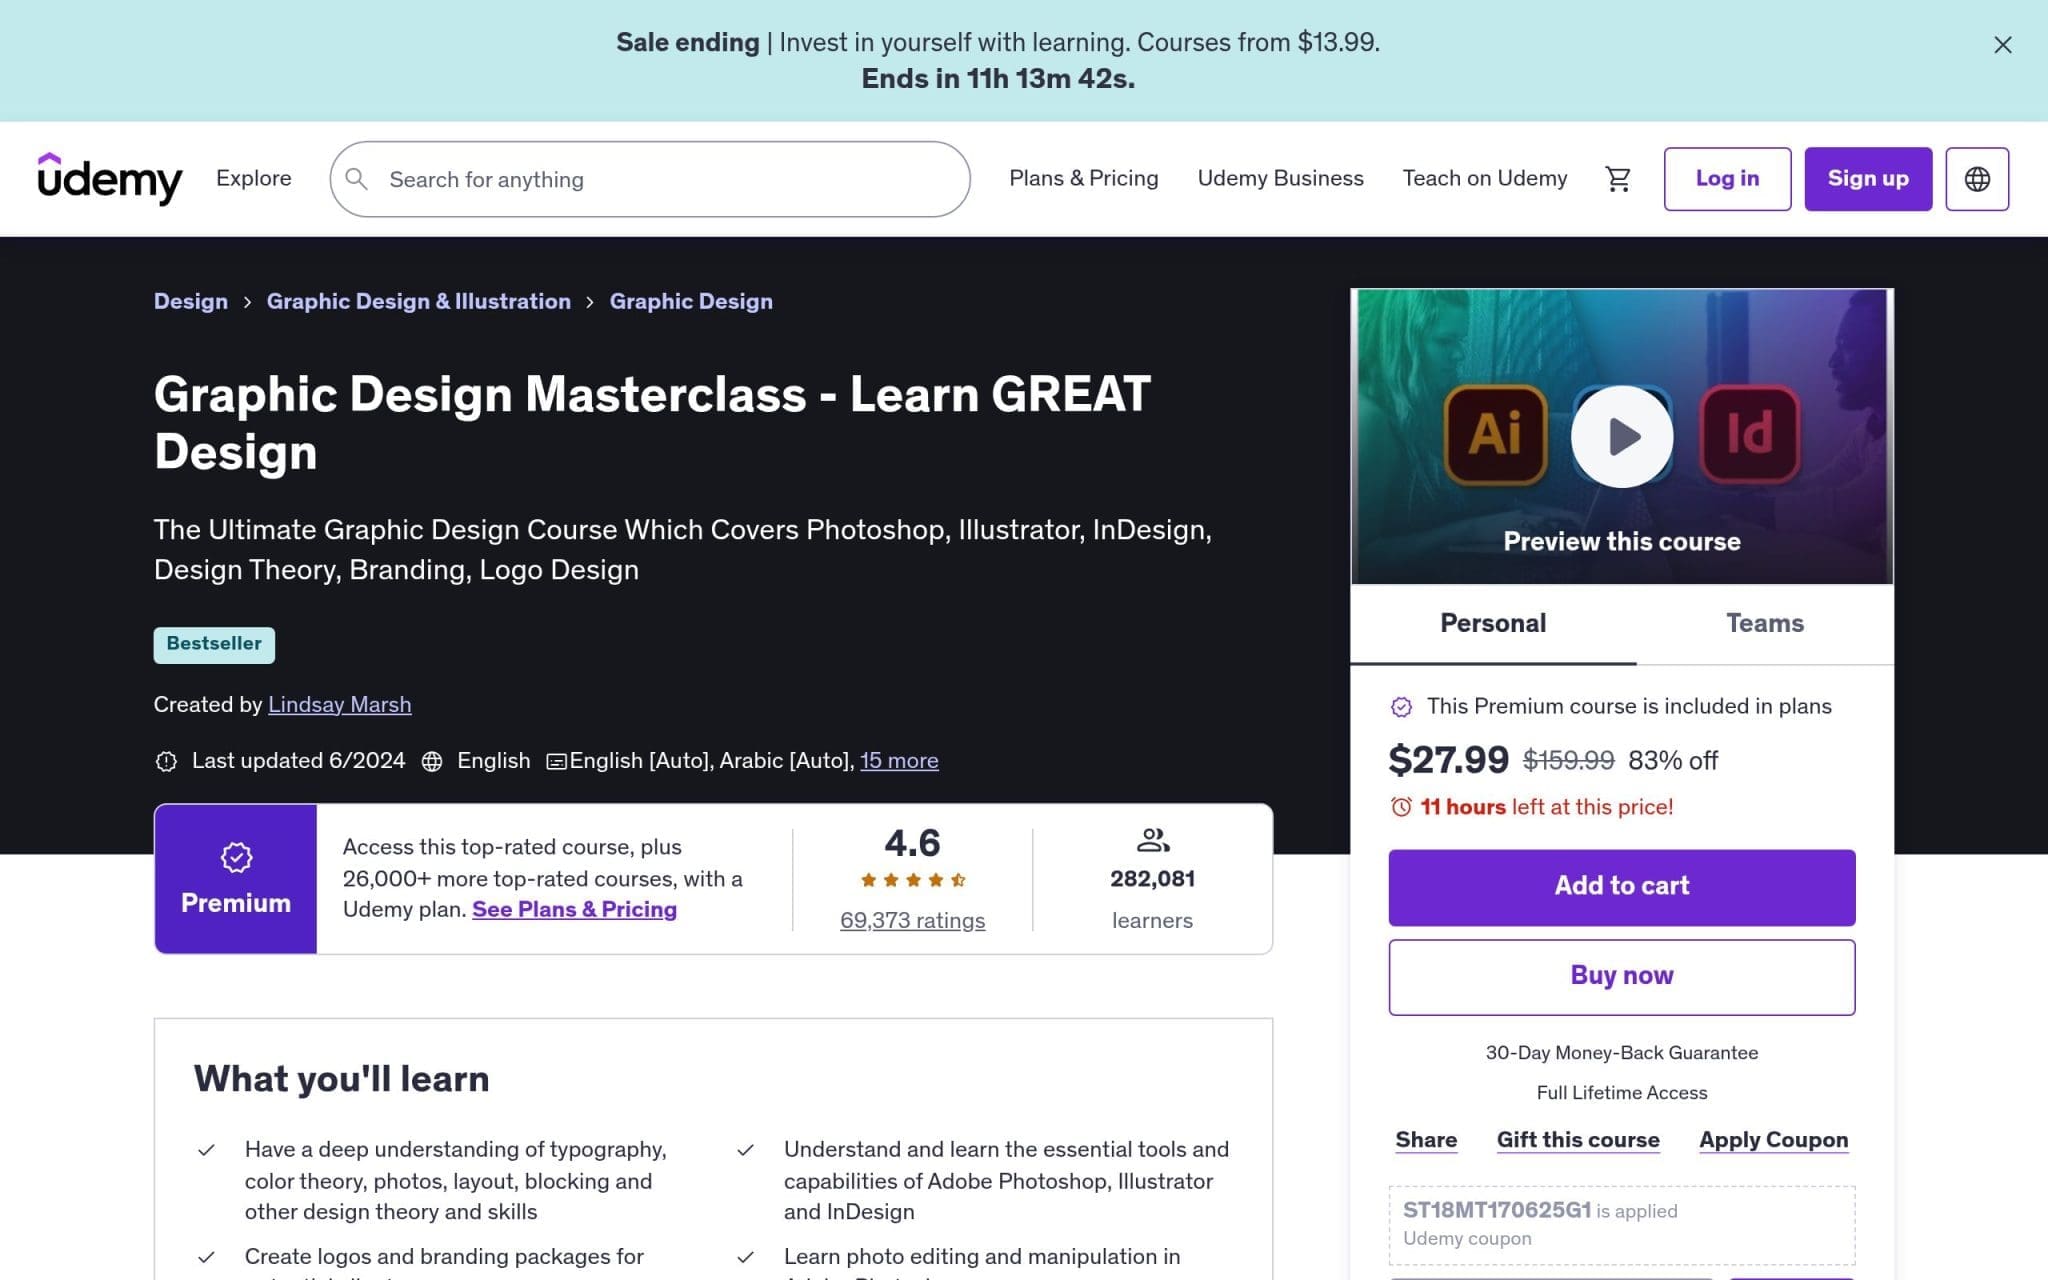The width and height of the screenshot is (2048, 1280).
Task: Click the InDesign Id icon in preview
Action: pyautogui.click(x=1749, y=435)
